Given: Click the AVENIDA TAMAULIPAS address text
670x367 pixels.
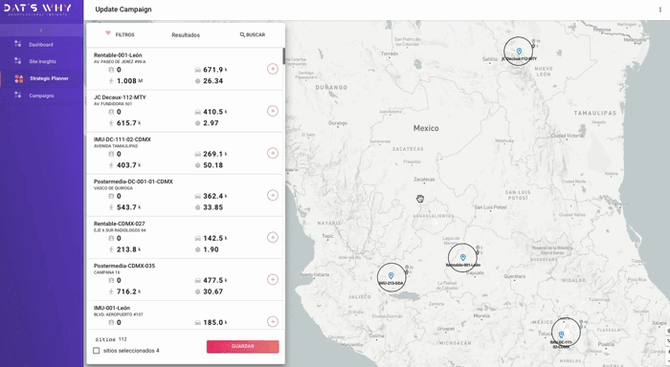Looking at the screenshot, I should tap(116, 146).
